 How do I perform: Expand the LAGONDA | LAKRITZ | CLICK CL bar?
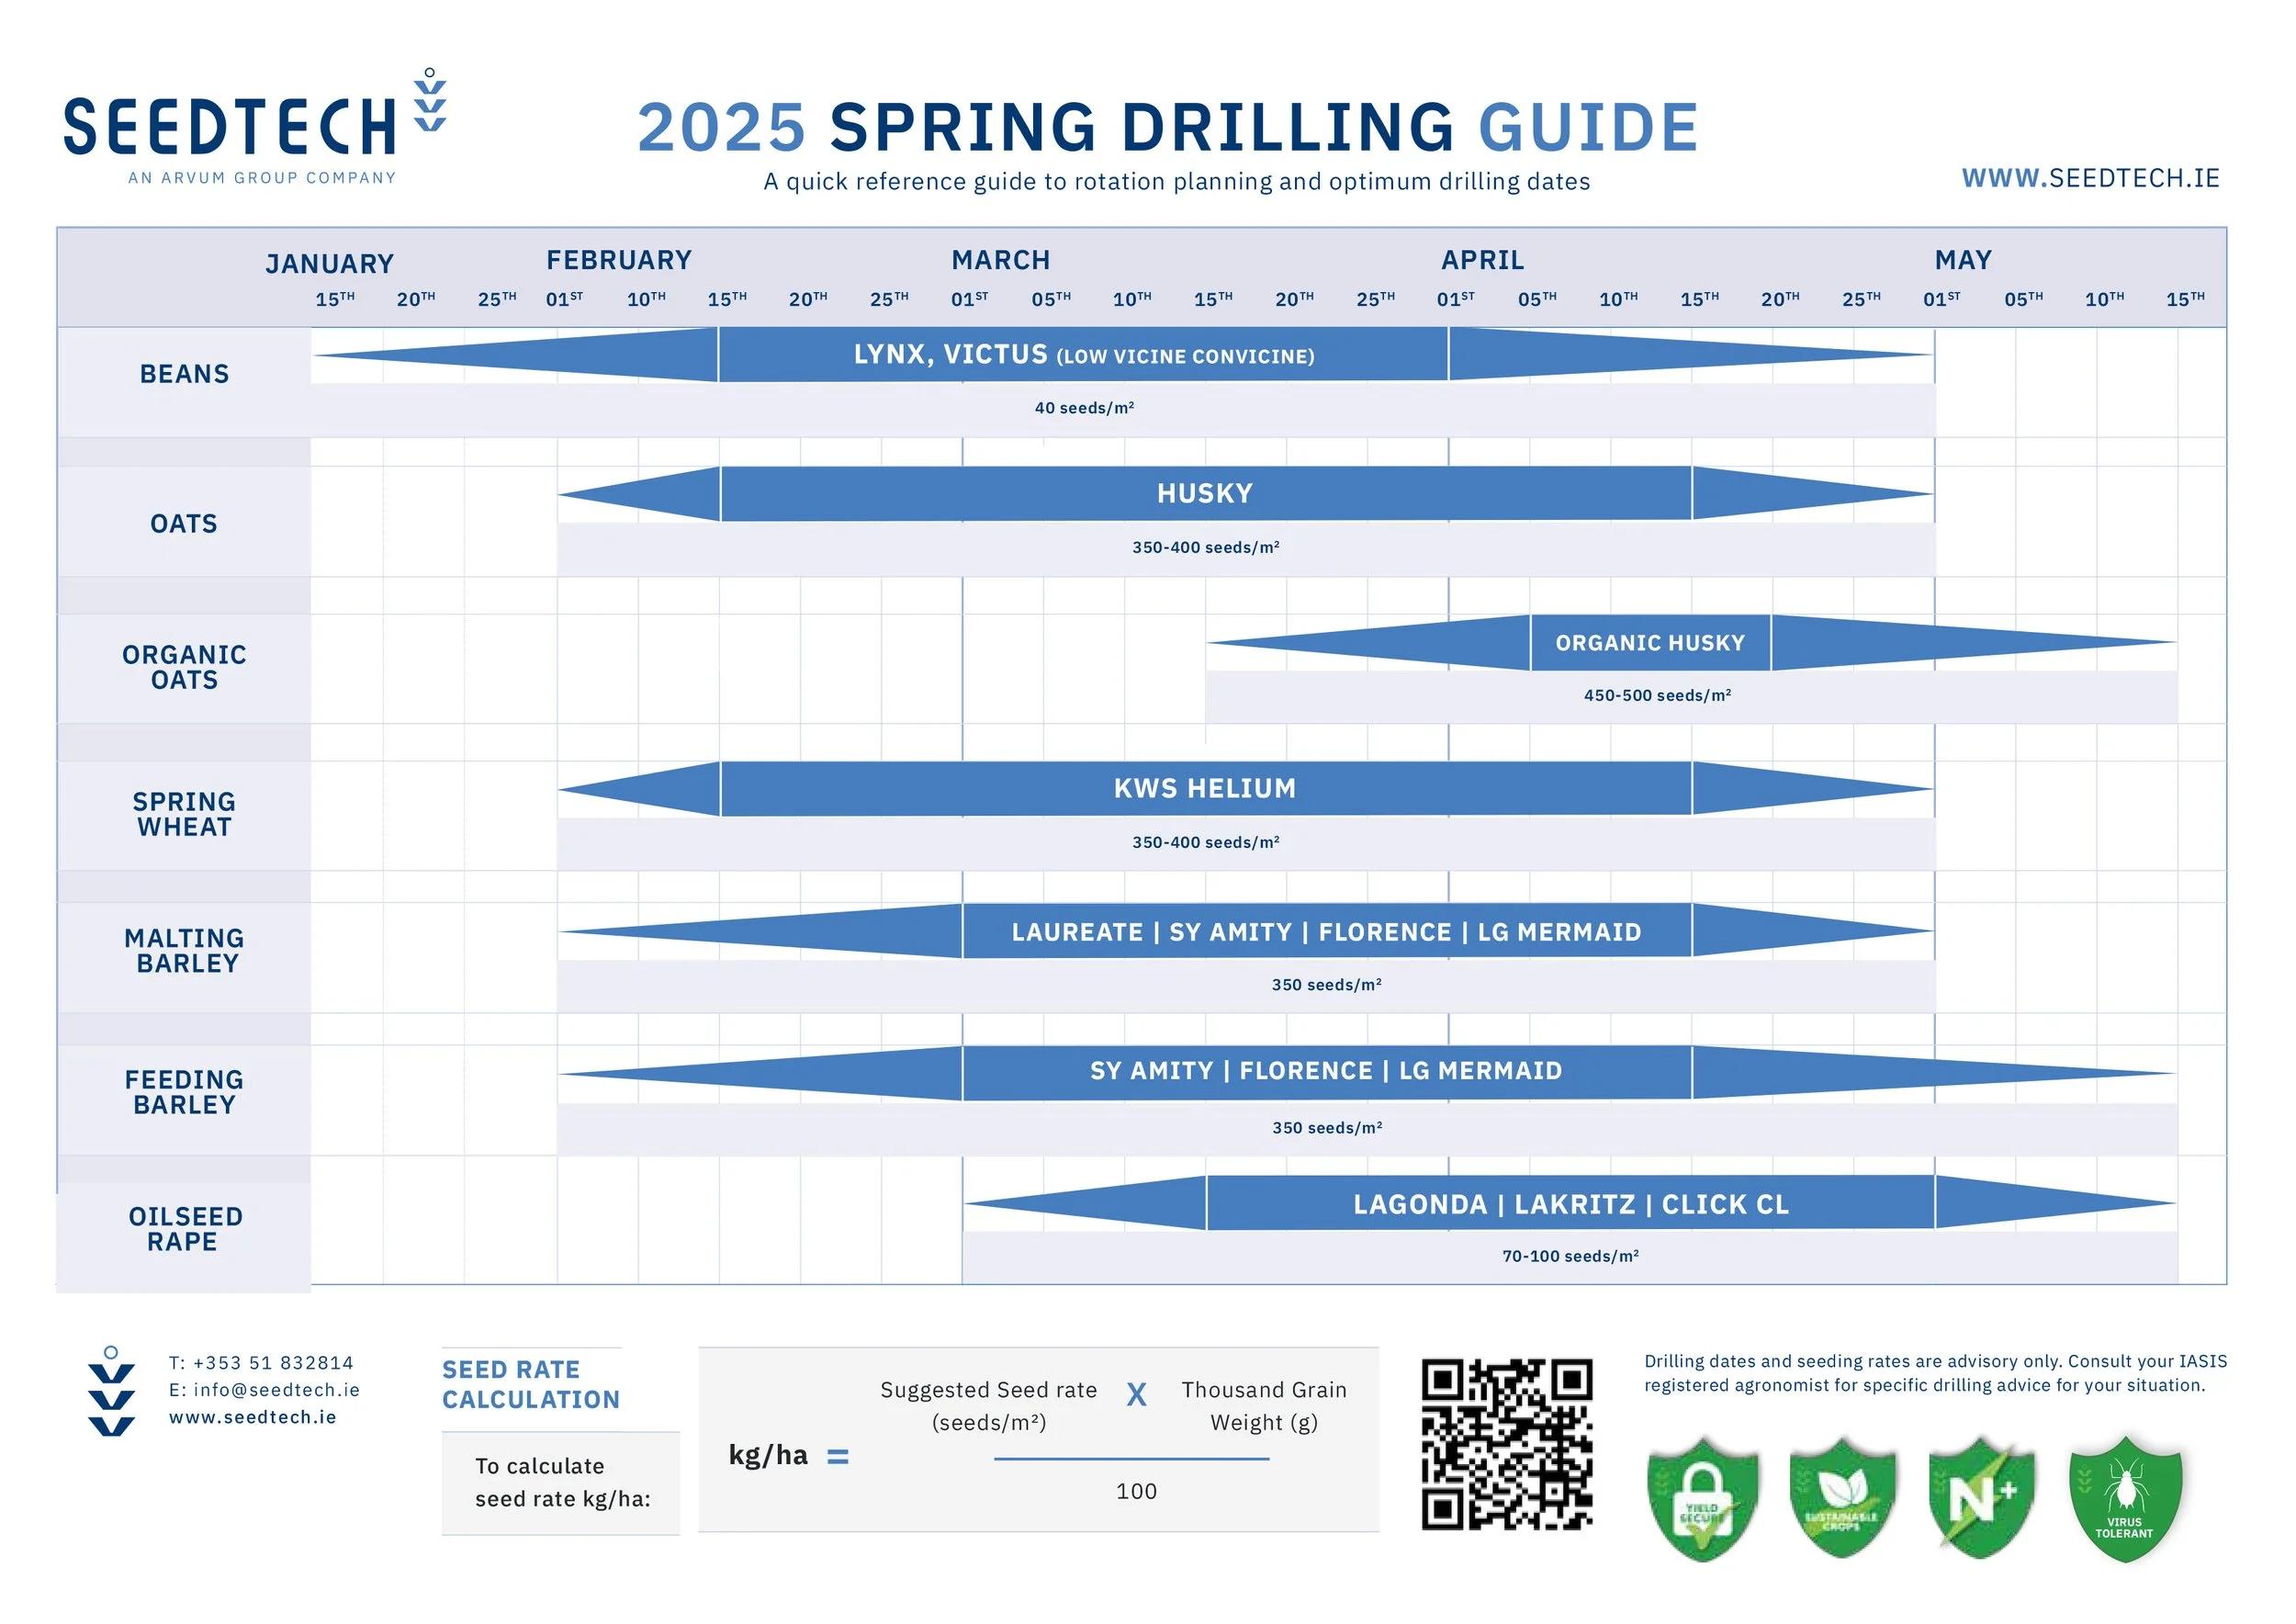1570,1205
